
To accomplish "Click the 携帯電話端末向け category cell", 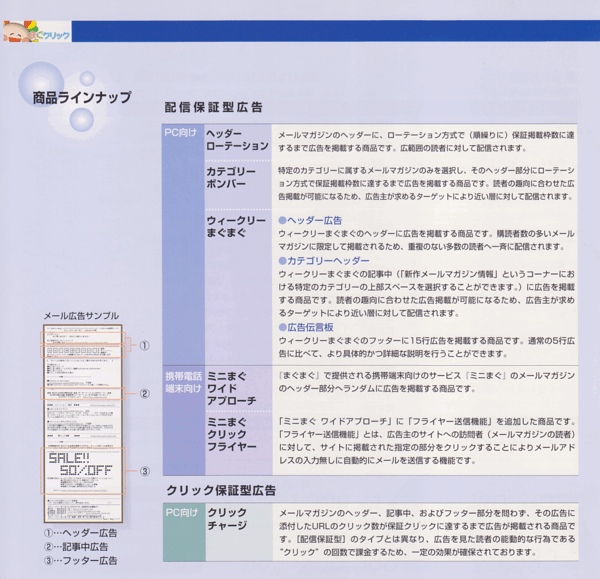I will pyautogui.click(x=184, y=383).
